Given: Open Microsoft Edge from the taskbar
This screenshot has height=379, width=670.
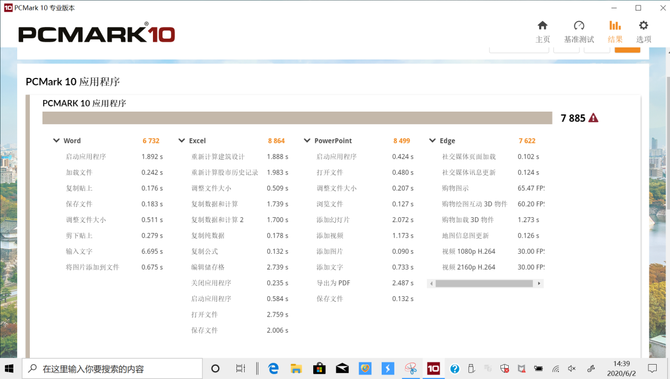Looking at the screenshot, I should 273,368.
